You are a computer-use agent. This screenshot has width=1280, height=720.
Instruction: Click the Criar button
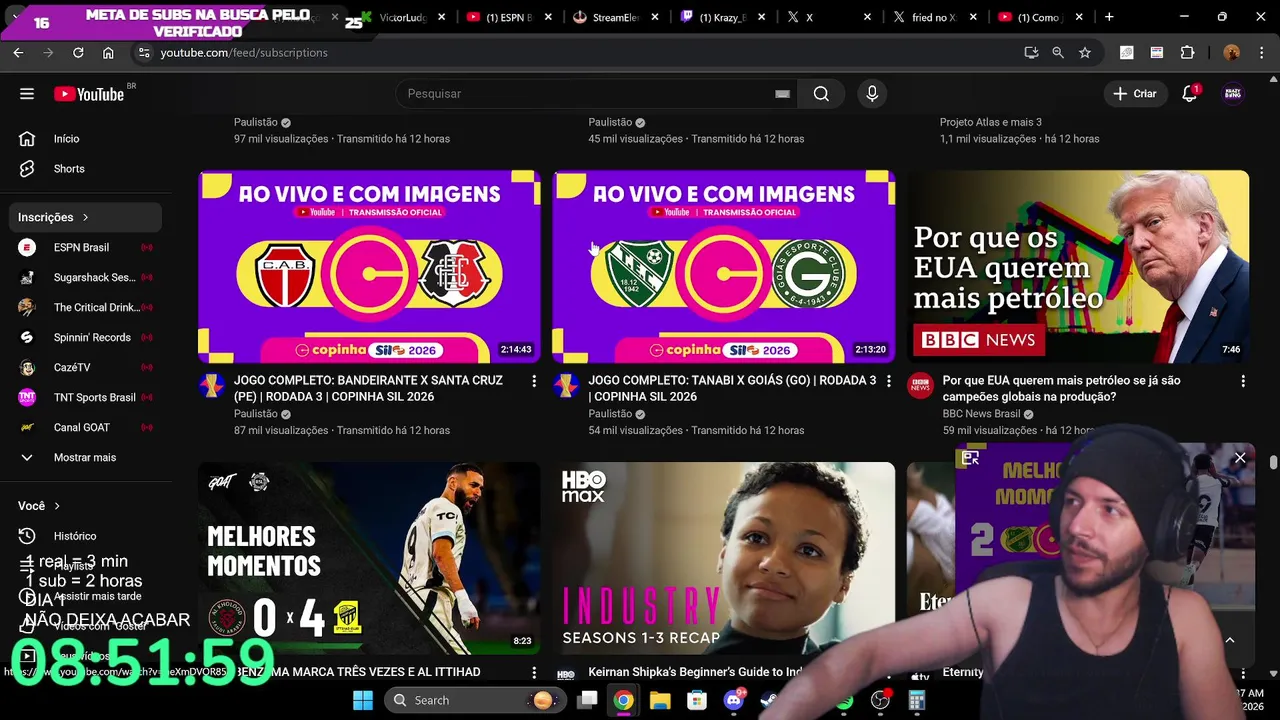[1136, 94]
